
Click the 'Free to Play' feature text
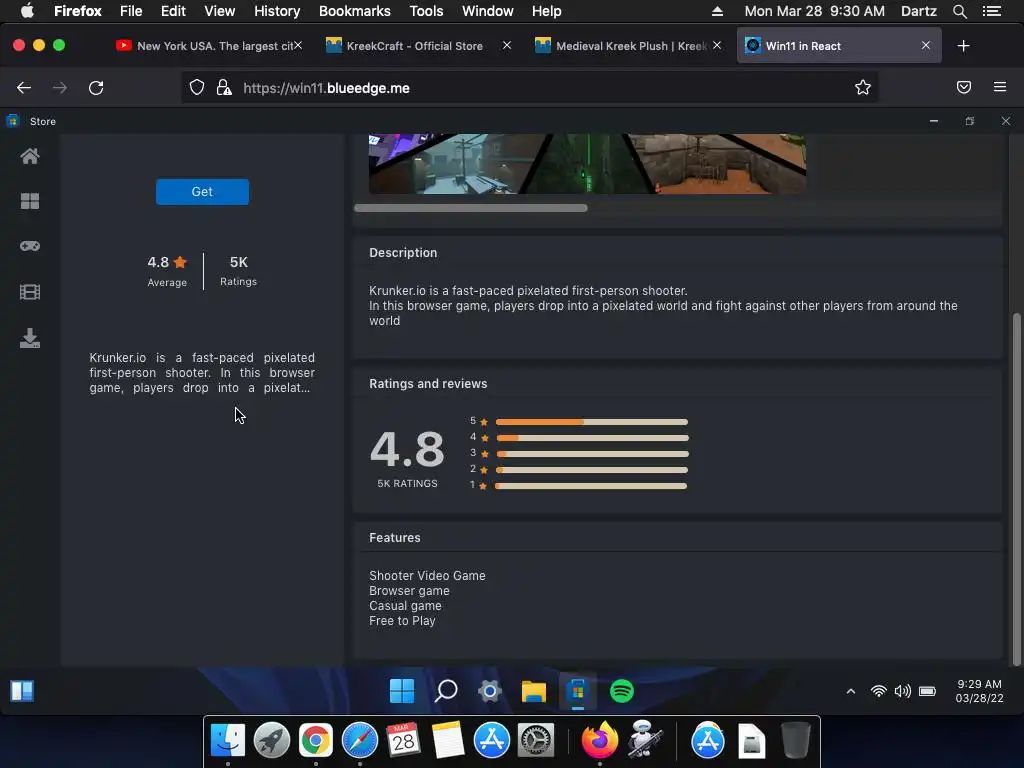click(402, 621)
